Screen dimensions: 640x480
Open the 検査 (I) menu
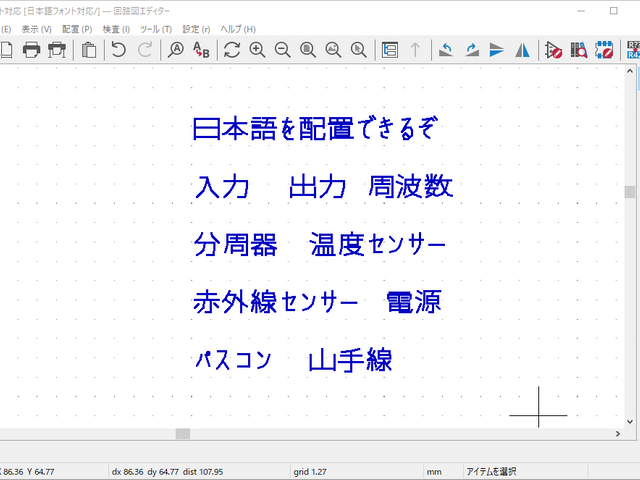(116, 29)
